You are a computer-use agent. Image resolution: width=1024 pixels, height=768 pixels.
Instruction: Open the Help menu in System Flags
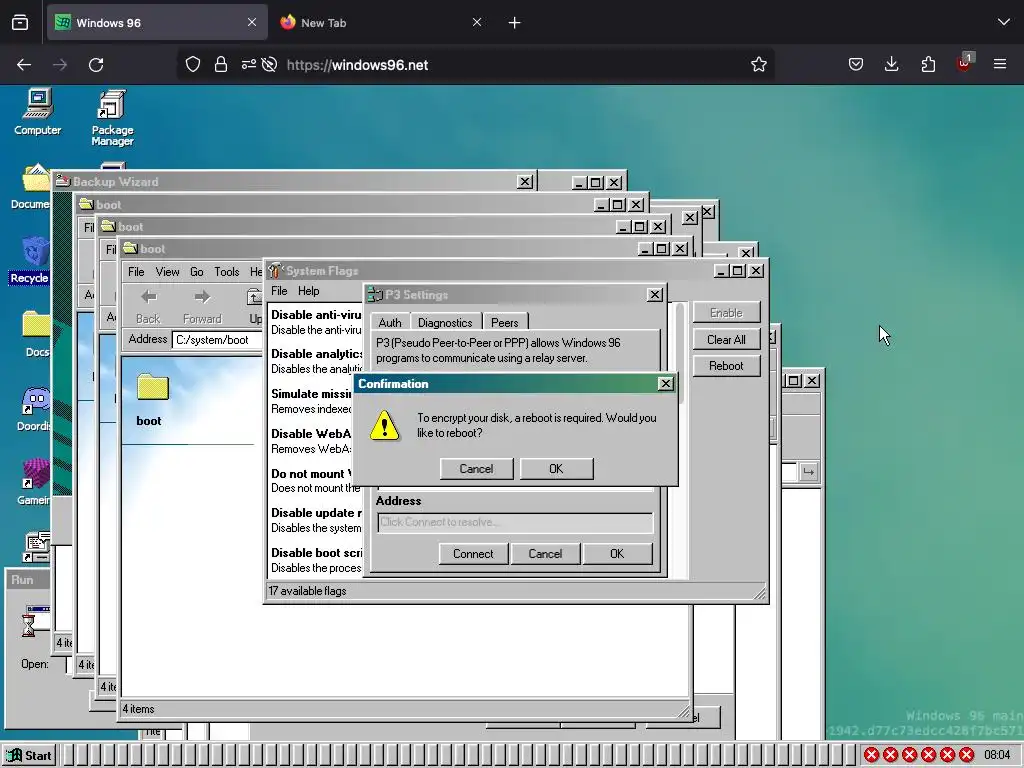tap(308, 291)
